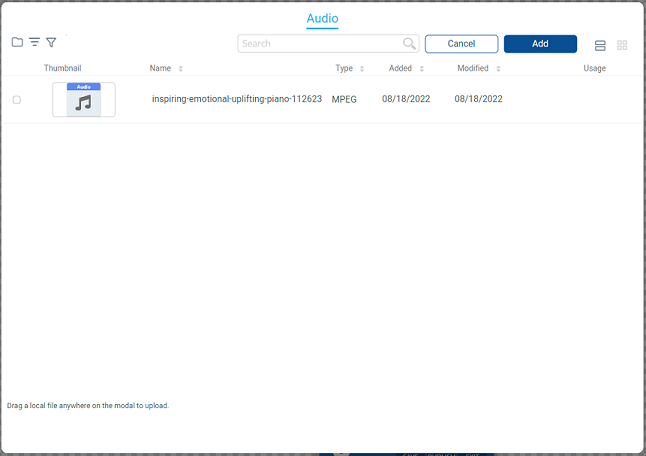Check the inspiring-emotional-uplifting-piano file checkbox
The height and width of the screenshot is (456, 646).
[17, 100]
